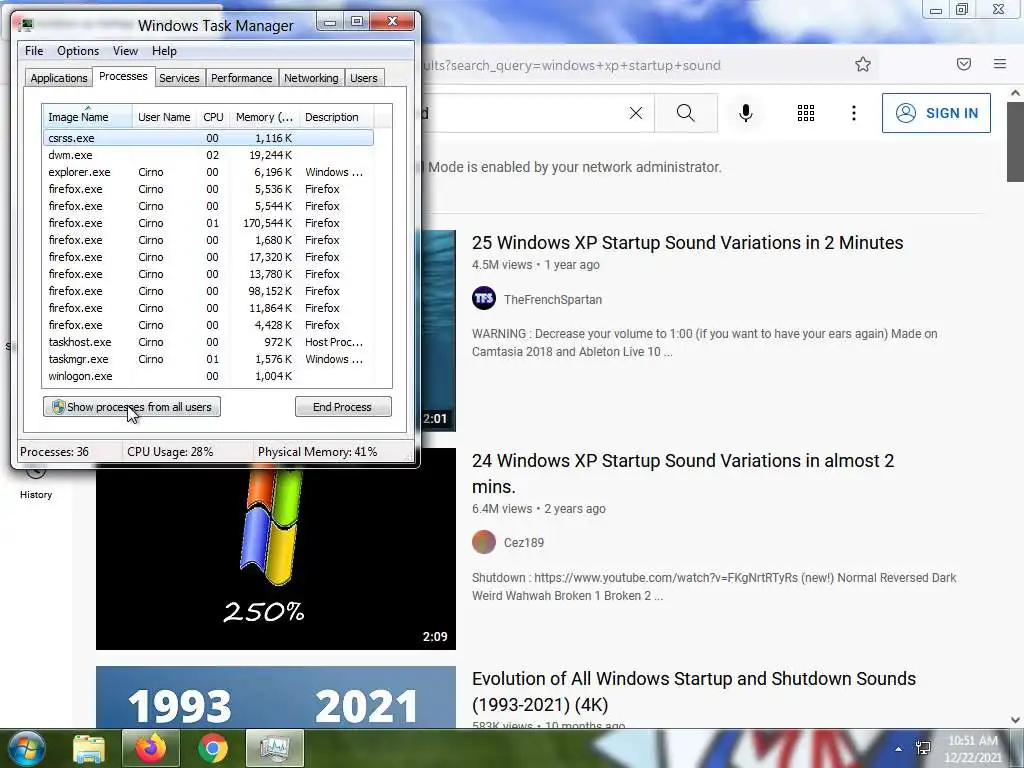This screenshot has width=1024, height=768.
Task: Switch to Networking tab
Action: pyautogui.click(x=311, y=78)
